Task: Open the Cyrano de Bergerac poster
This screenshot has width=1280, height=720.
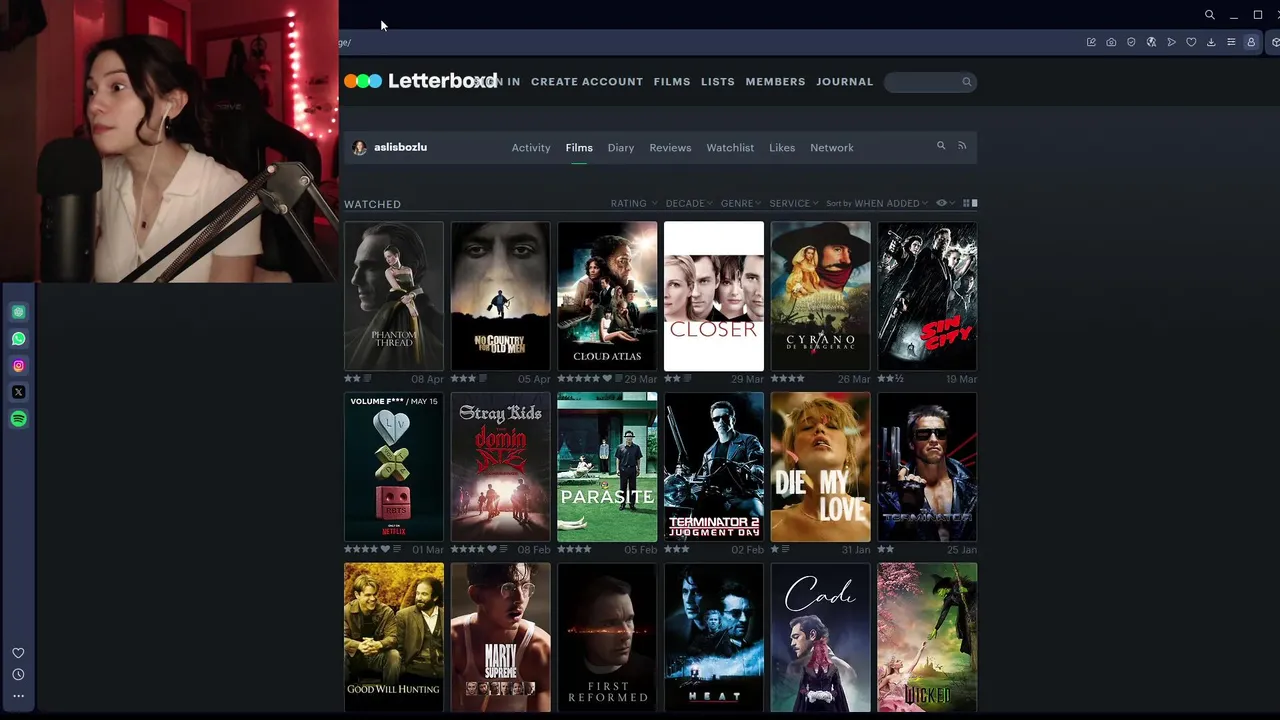Action: coord(820,296)
